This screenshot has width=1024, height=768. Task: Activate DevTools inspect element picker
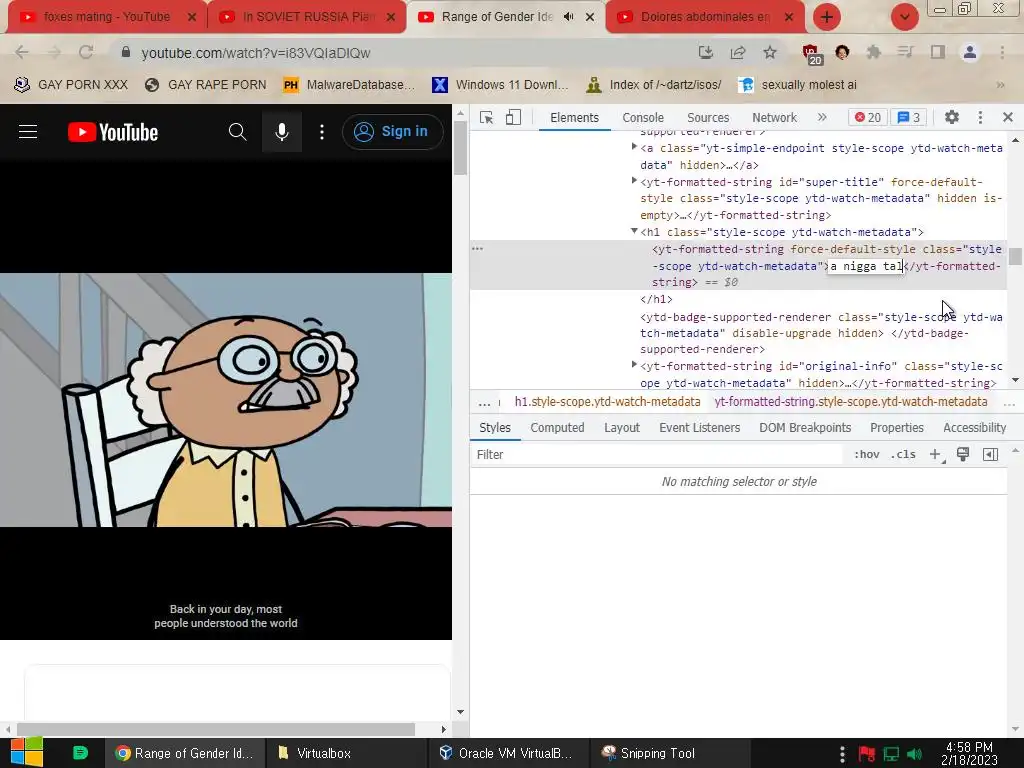pyautogui.click(x=486, y=118)
